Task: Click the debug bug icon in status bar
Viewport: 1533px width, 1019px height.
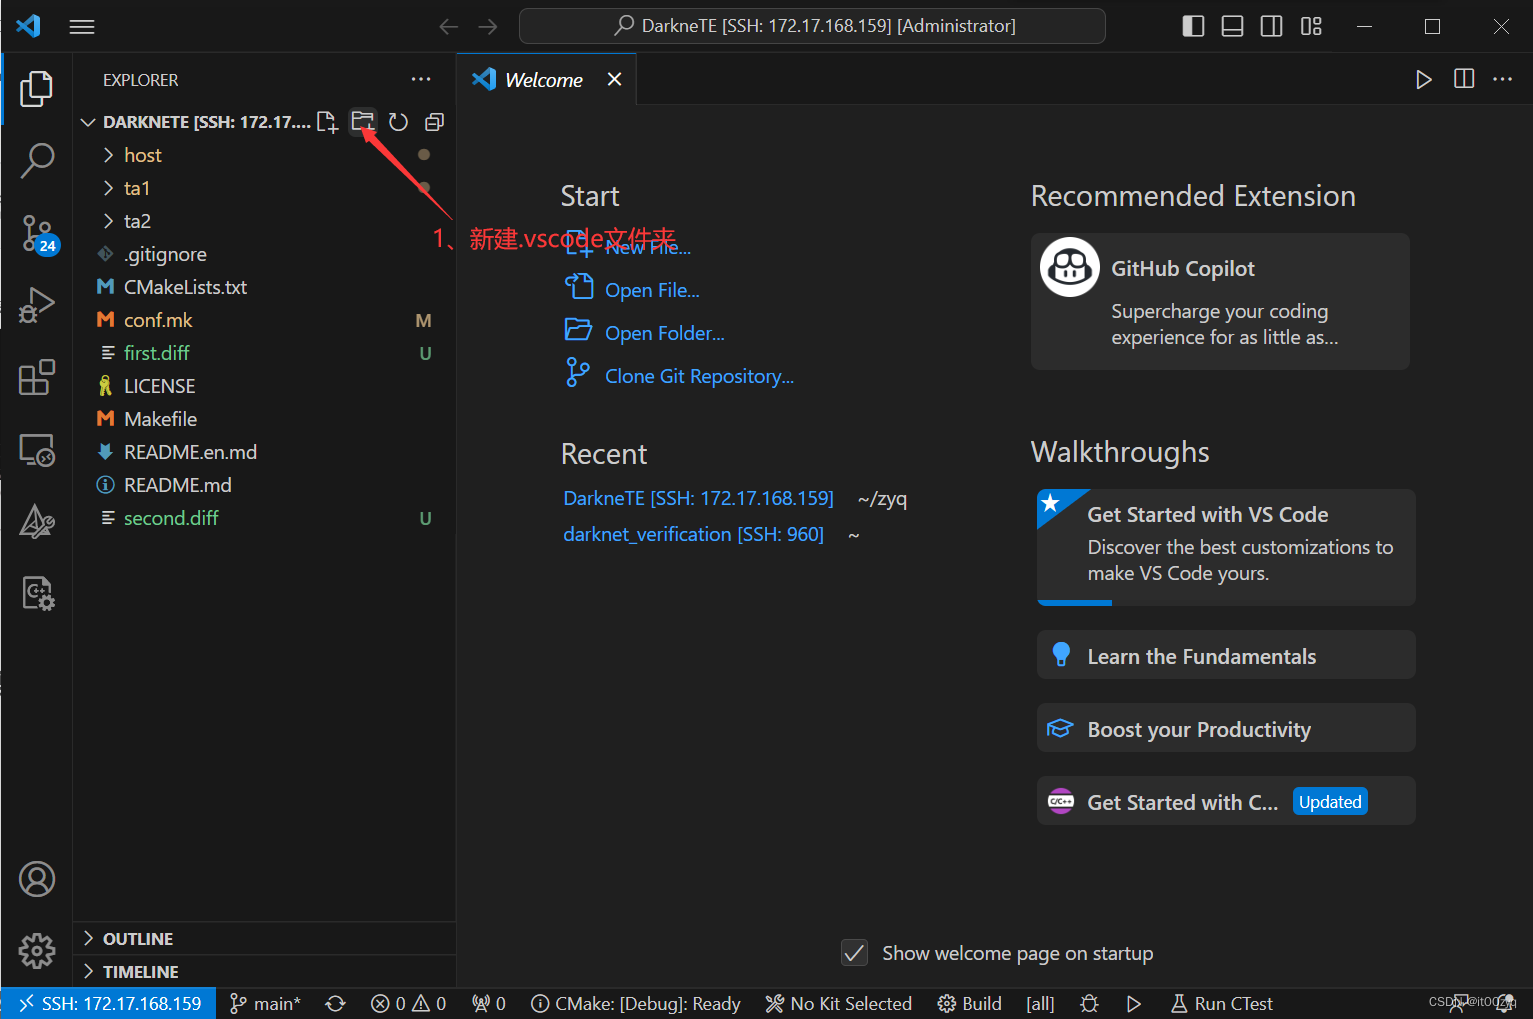Action: coord(1090,1003)
